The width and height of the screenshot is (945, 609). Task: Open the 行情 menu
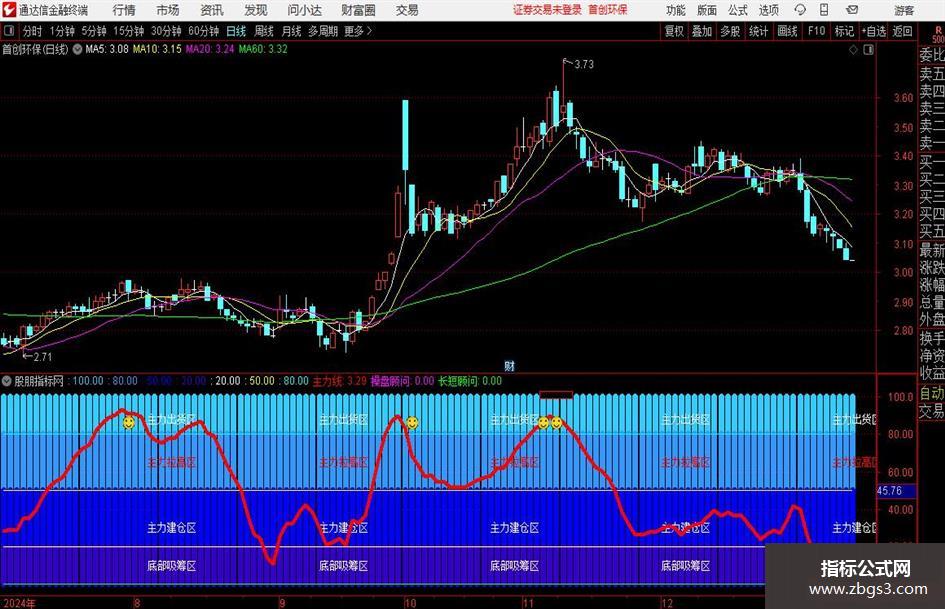tap(124, 10)
